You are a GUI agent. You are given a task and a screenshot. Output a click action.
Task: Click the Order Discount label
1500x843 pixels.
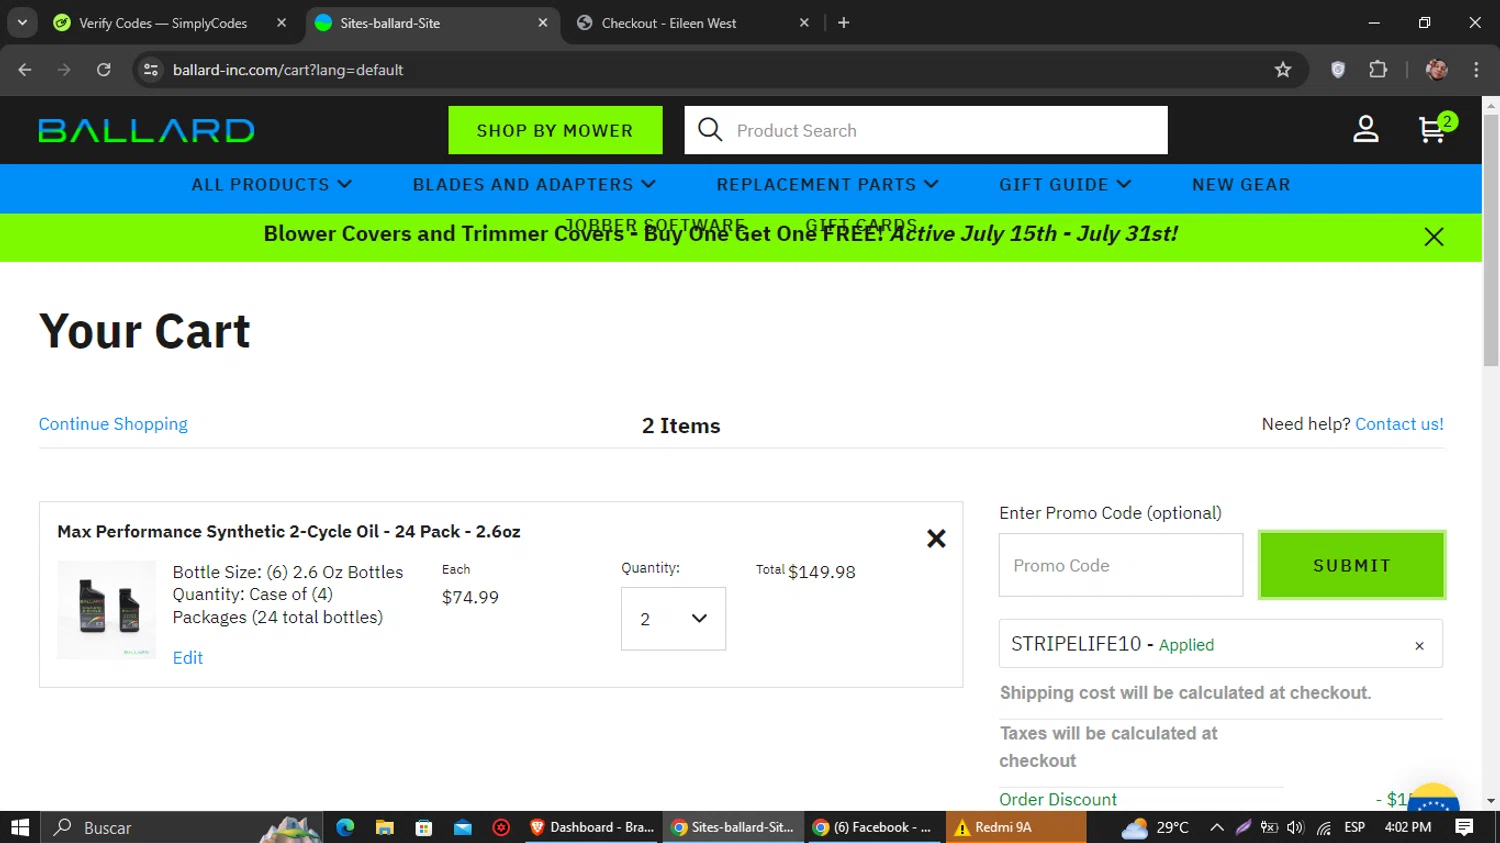[1058, 799]
